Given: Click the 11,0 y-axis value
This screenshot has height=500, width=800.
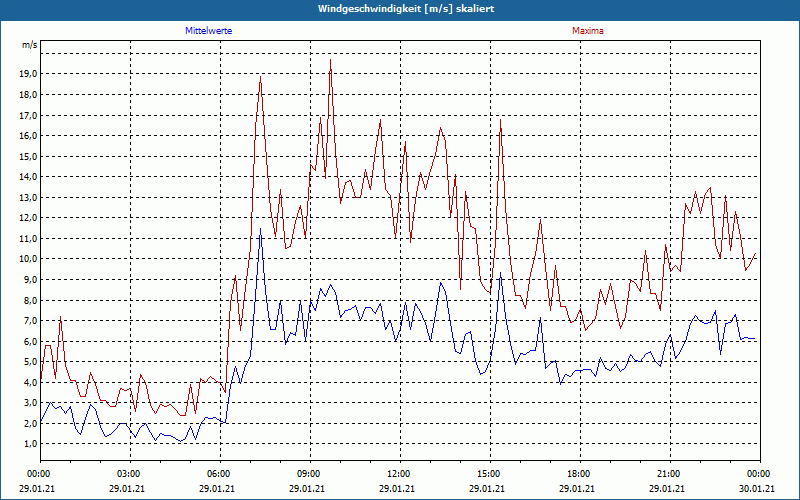Looking at the screenshot, I should point(28,239).
